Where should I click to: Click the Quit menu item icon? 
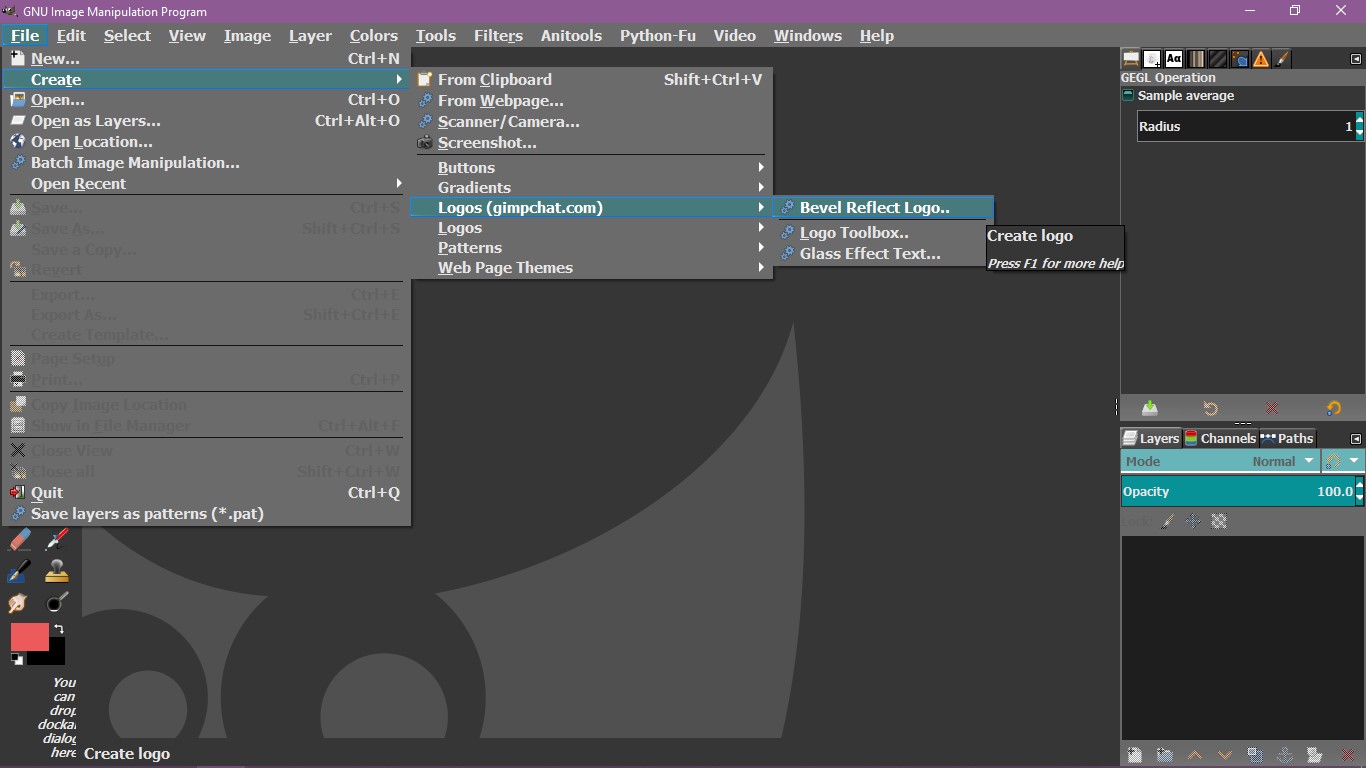tap(18, 492)
